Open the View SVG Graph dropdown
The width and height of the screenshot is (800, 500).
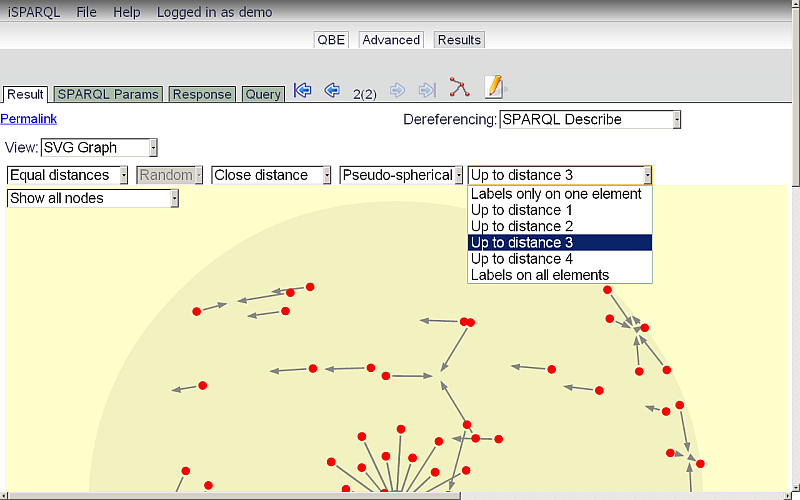[x=99, y=148]
